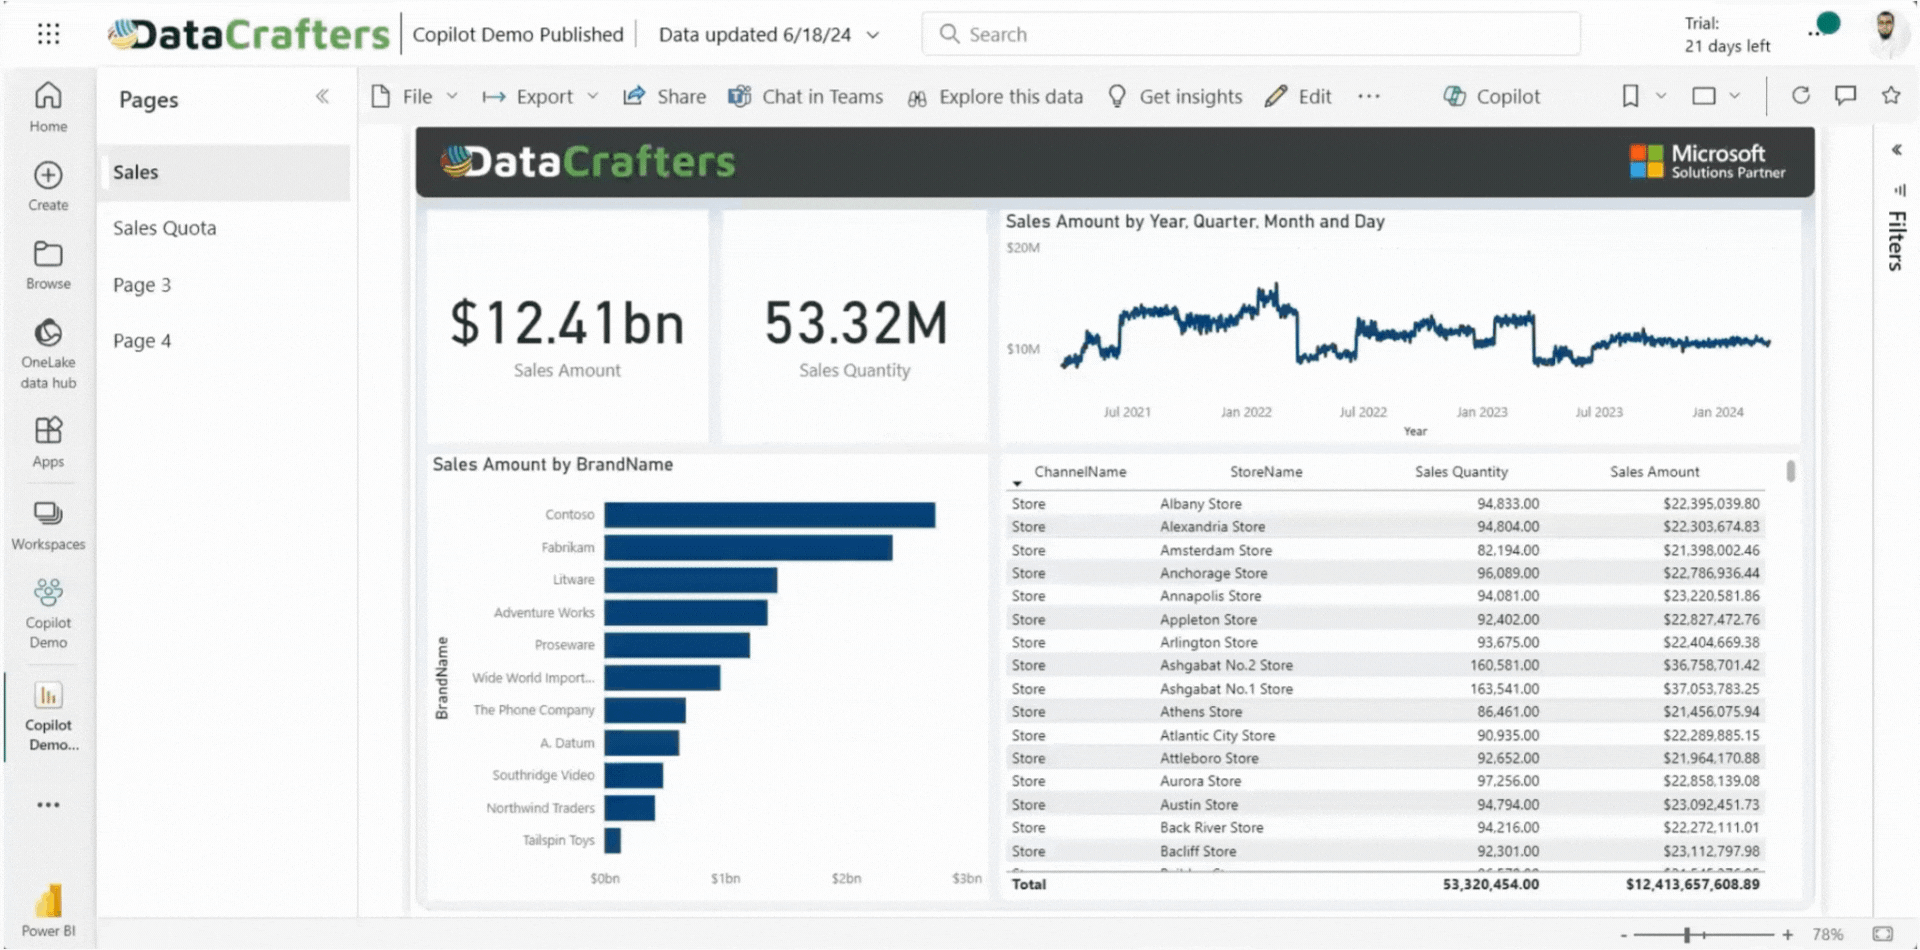Switch to the Sales Quota page

point(165,228)
